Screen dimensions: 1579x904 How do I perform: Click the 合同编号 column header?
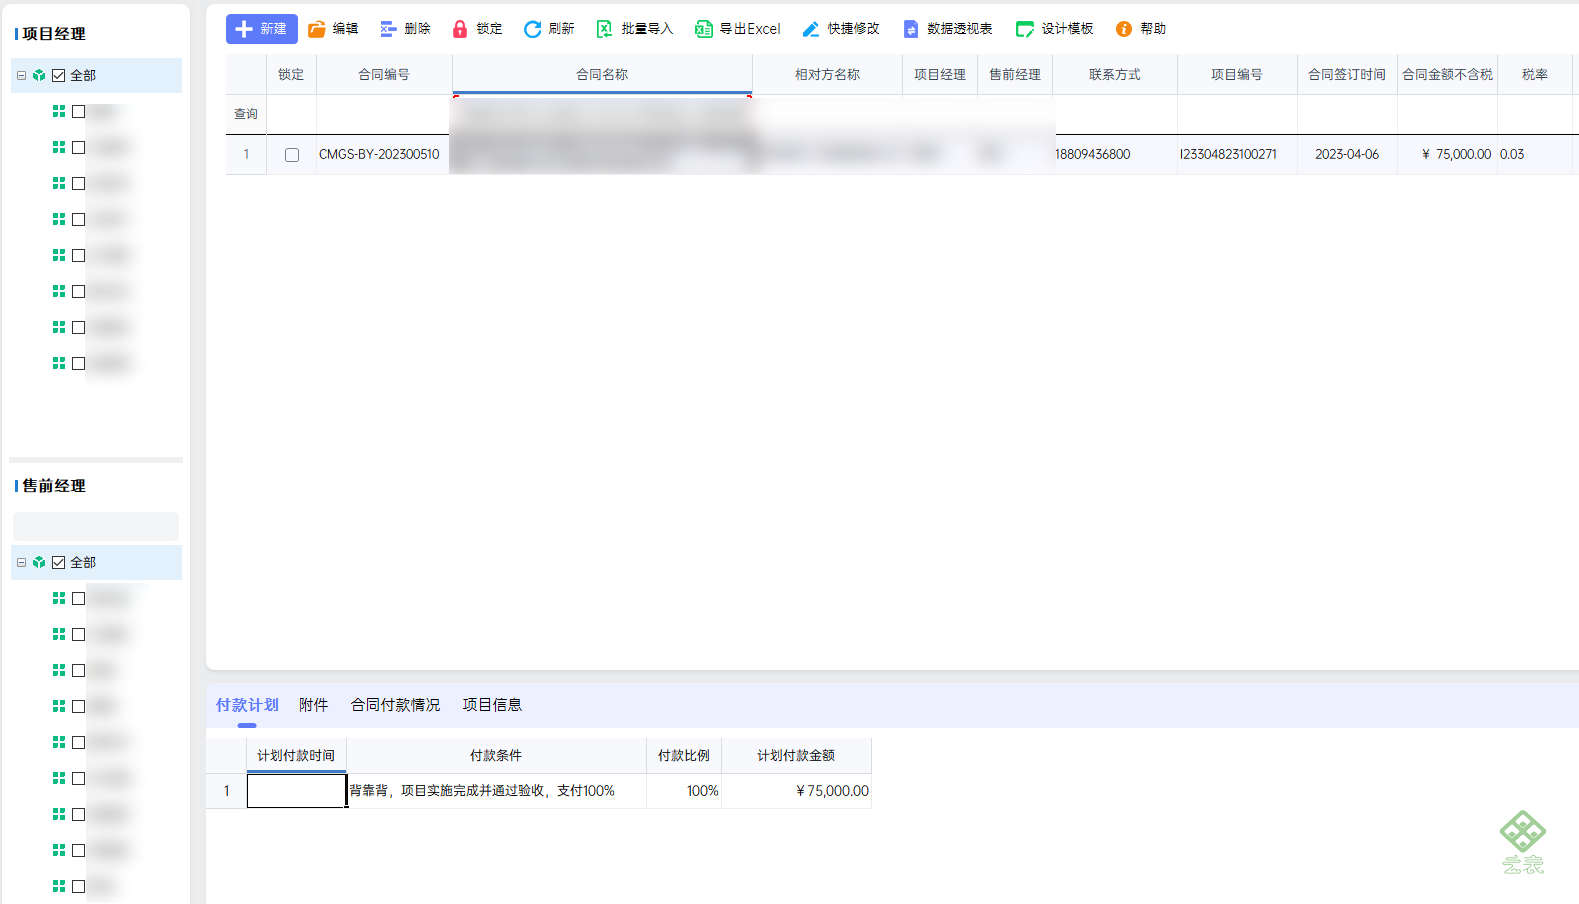(x=384, y=74)
